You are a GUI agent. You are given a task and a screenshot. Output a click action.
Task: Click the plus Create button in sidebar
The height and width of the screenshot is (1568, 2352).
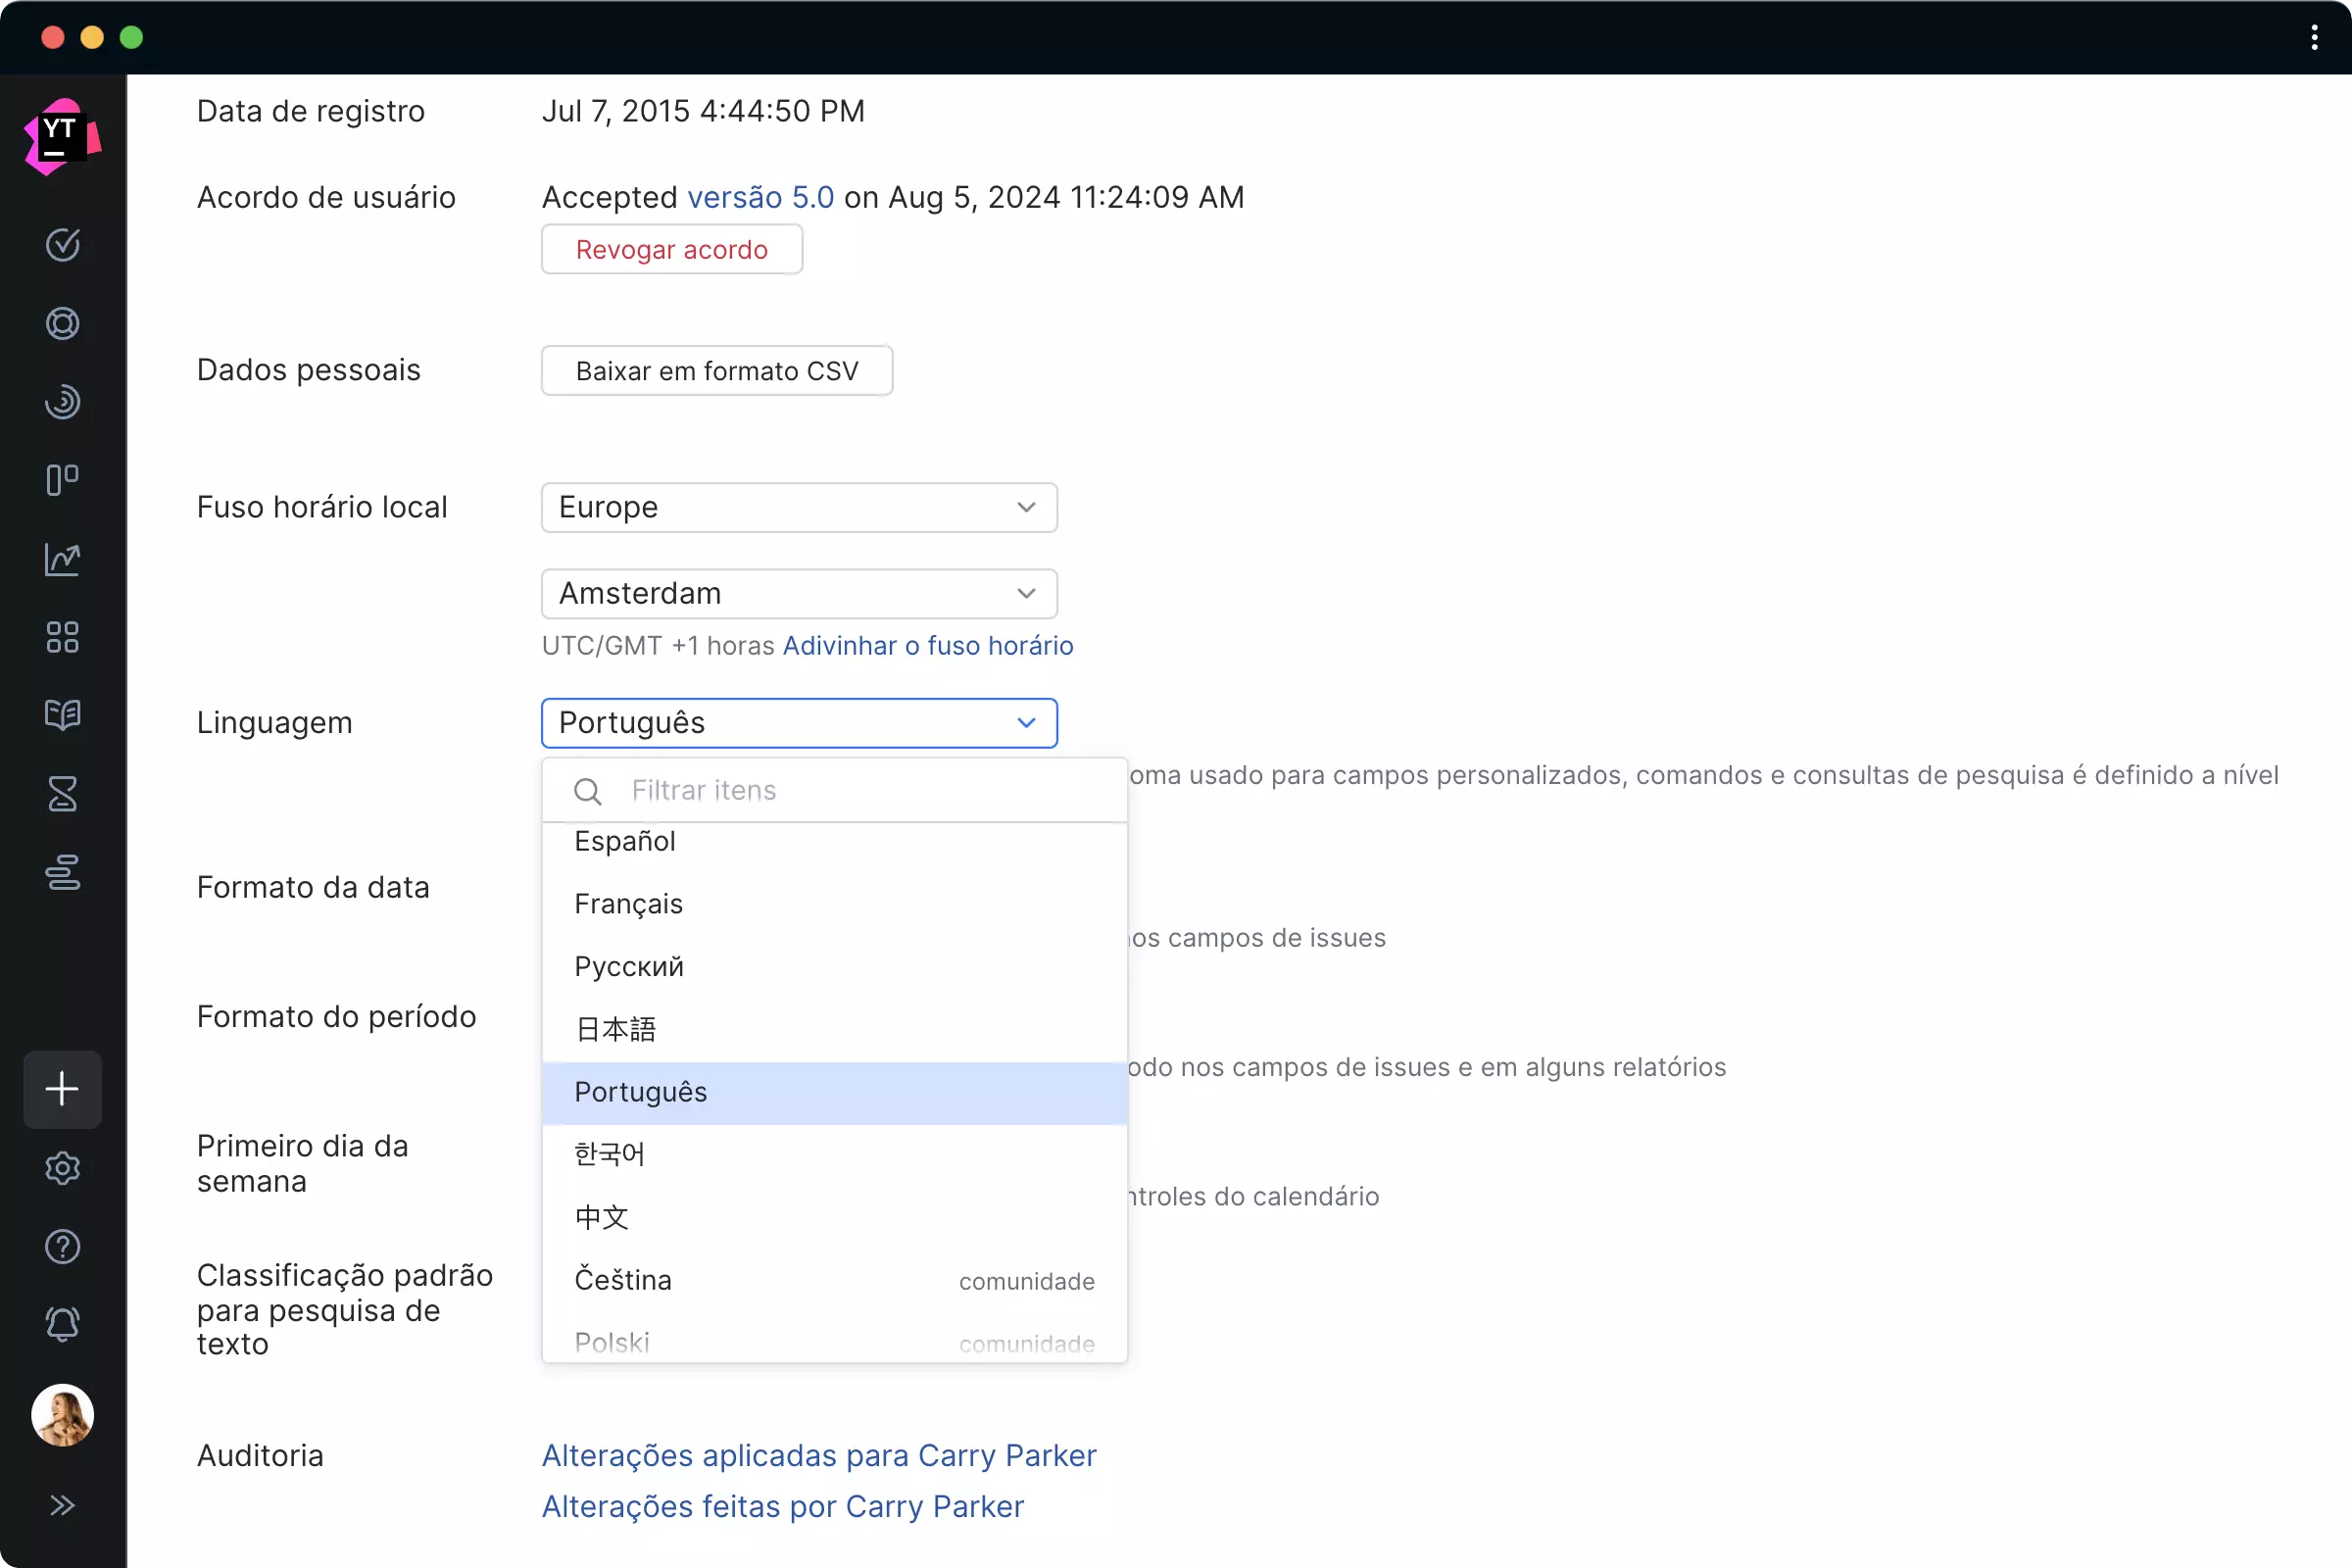tap(62, 1089)
